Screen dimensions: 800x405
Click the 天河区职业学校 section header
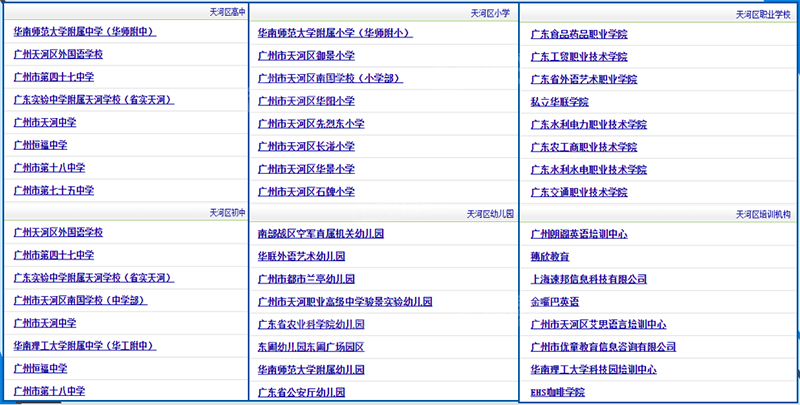coord(763,15)
